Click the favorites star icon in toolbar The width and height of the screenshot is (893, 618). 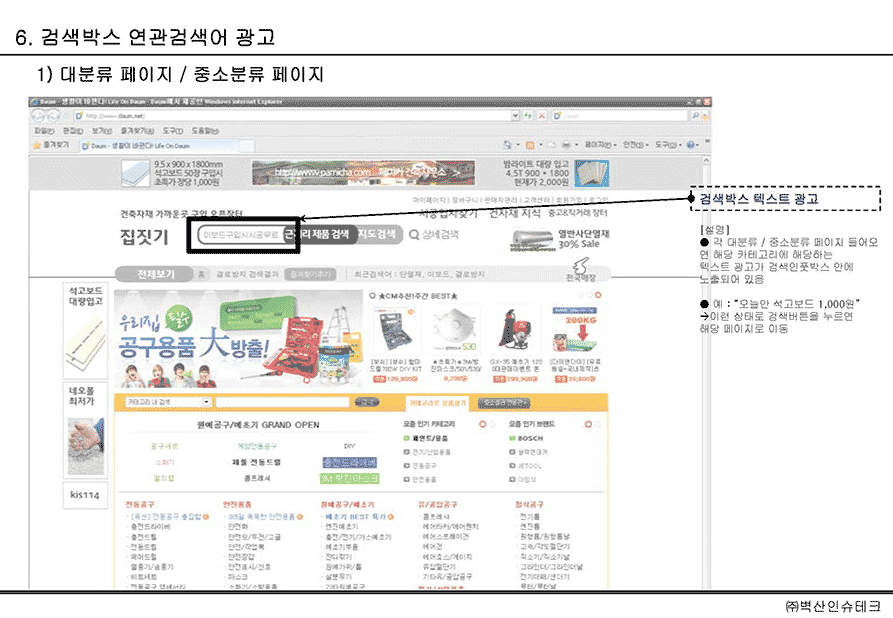point(38,145)
